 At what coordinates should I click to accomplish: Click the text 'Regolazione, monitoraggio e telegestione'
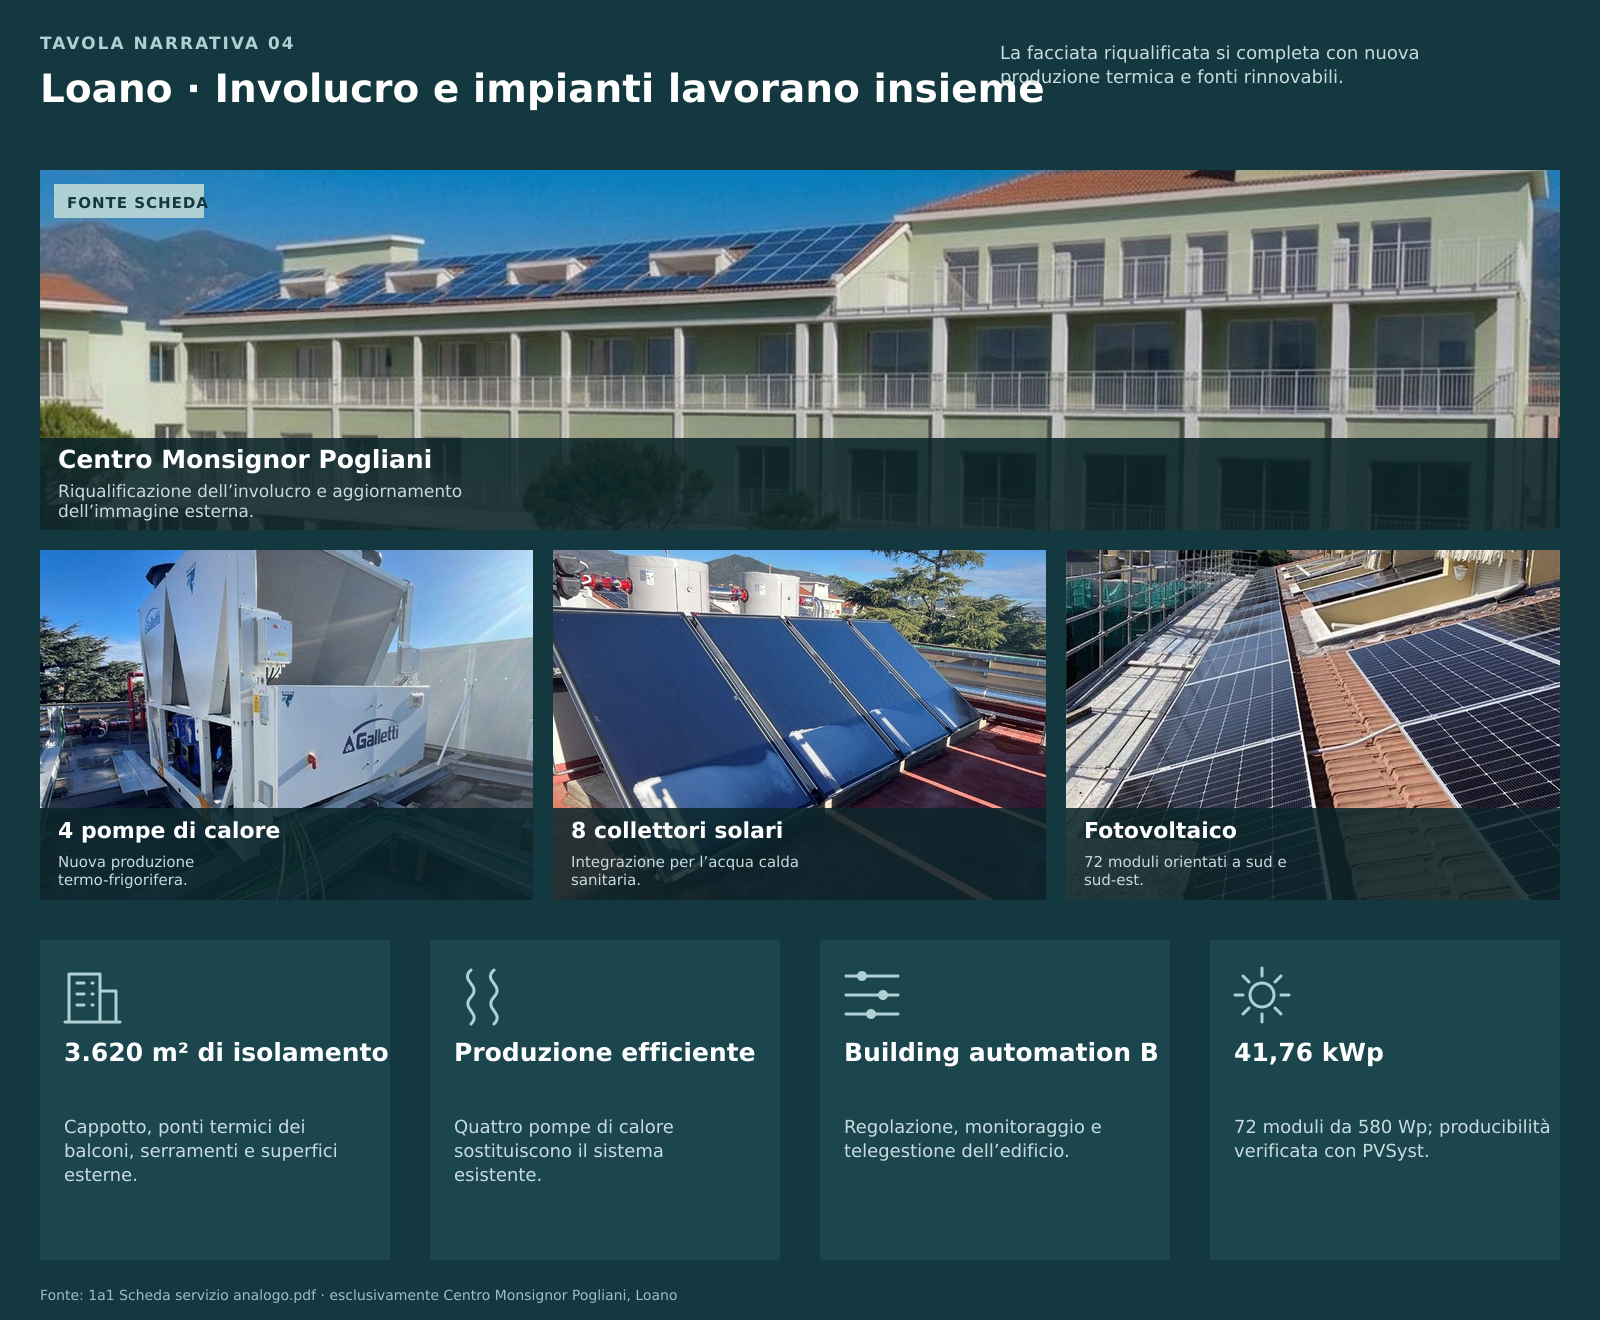point(973,1138)
